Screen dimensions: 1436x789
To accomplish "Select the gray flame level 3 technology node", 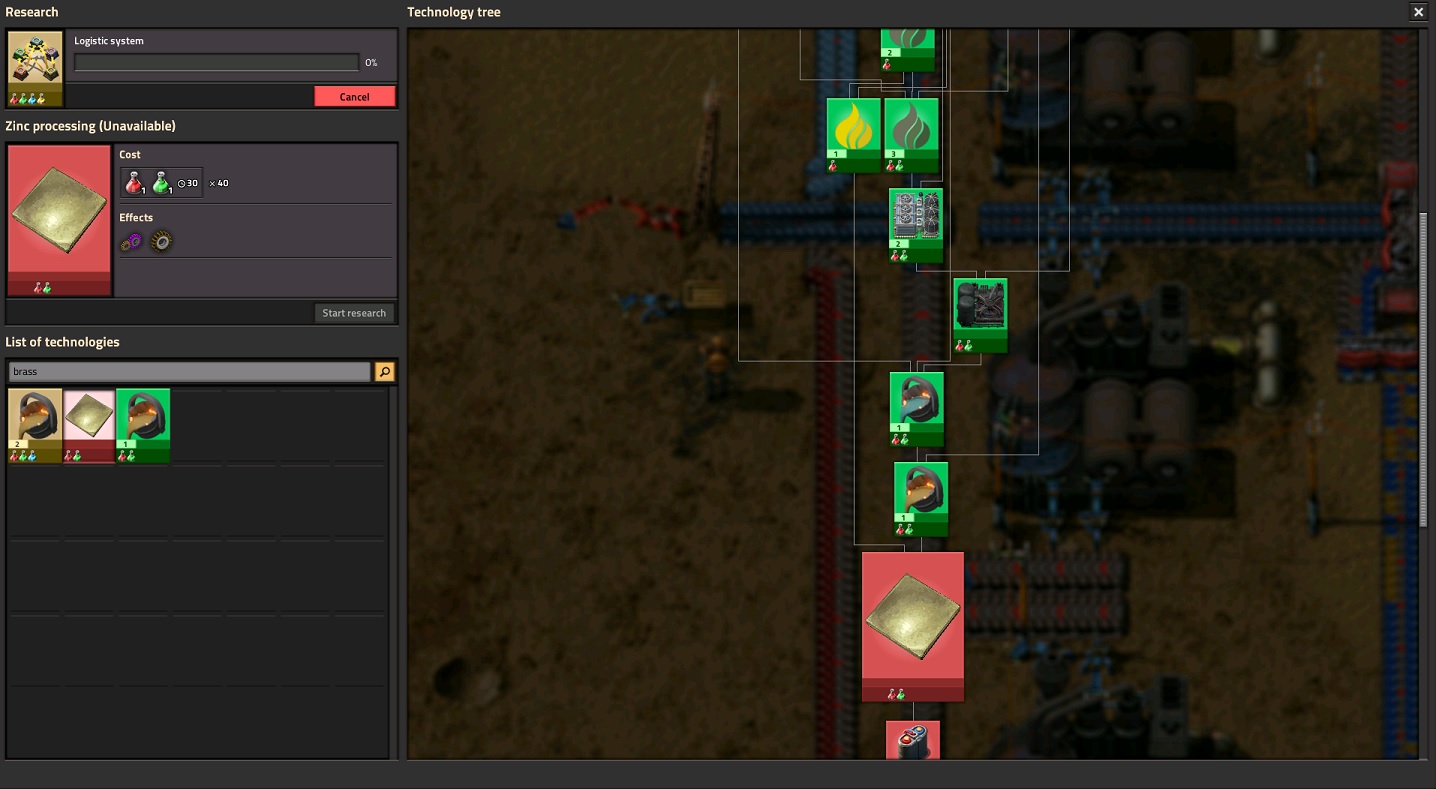I will [x=912, y=135].
